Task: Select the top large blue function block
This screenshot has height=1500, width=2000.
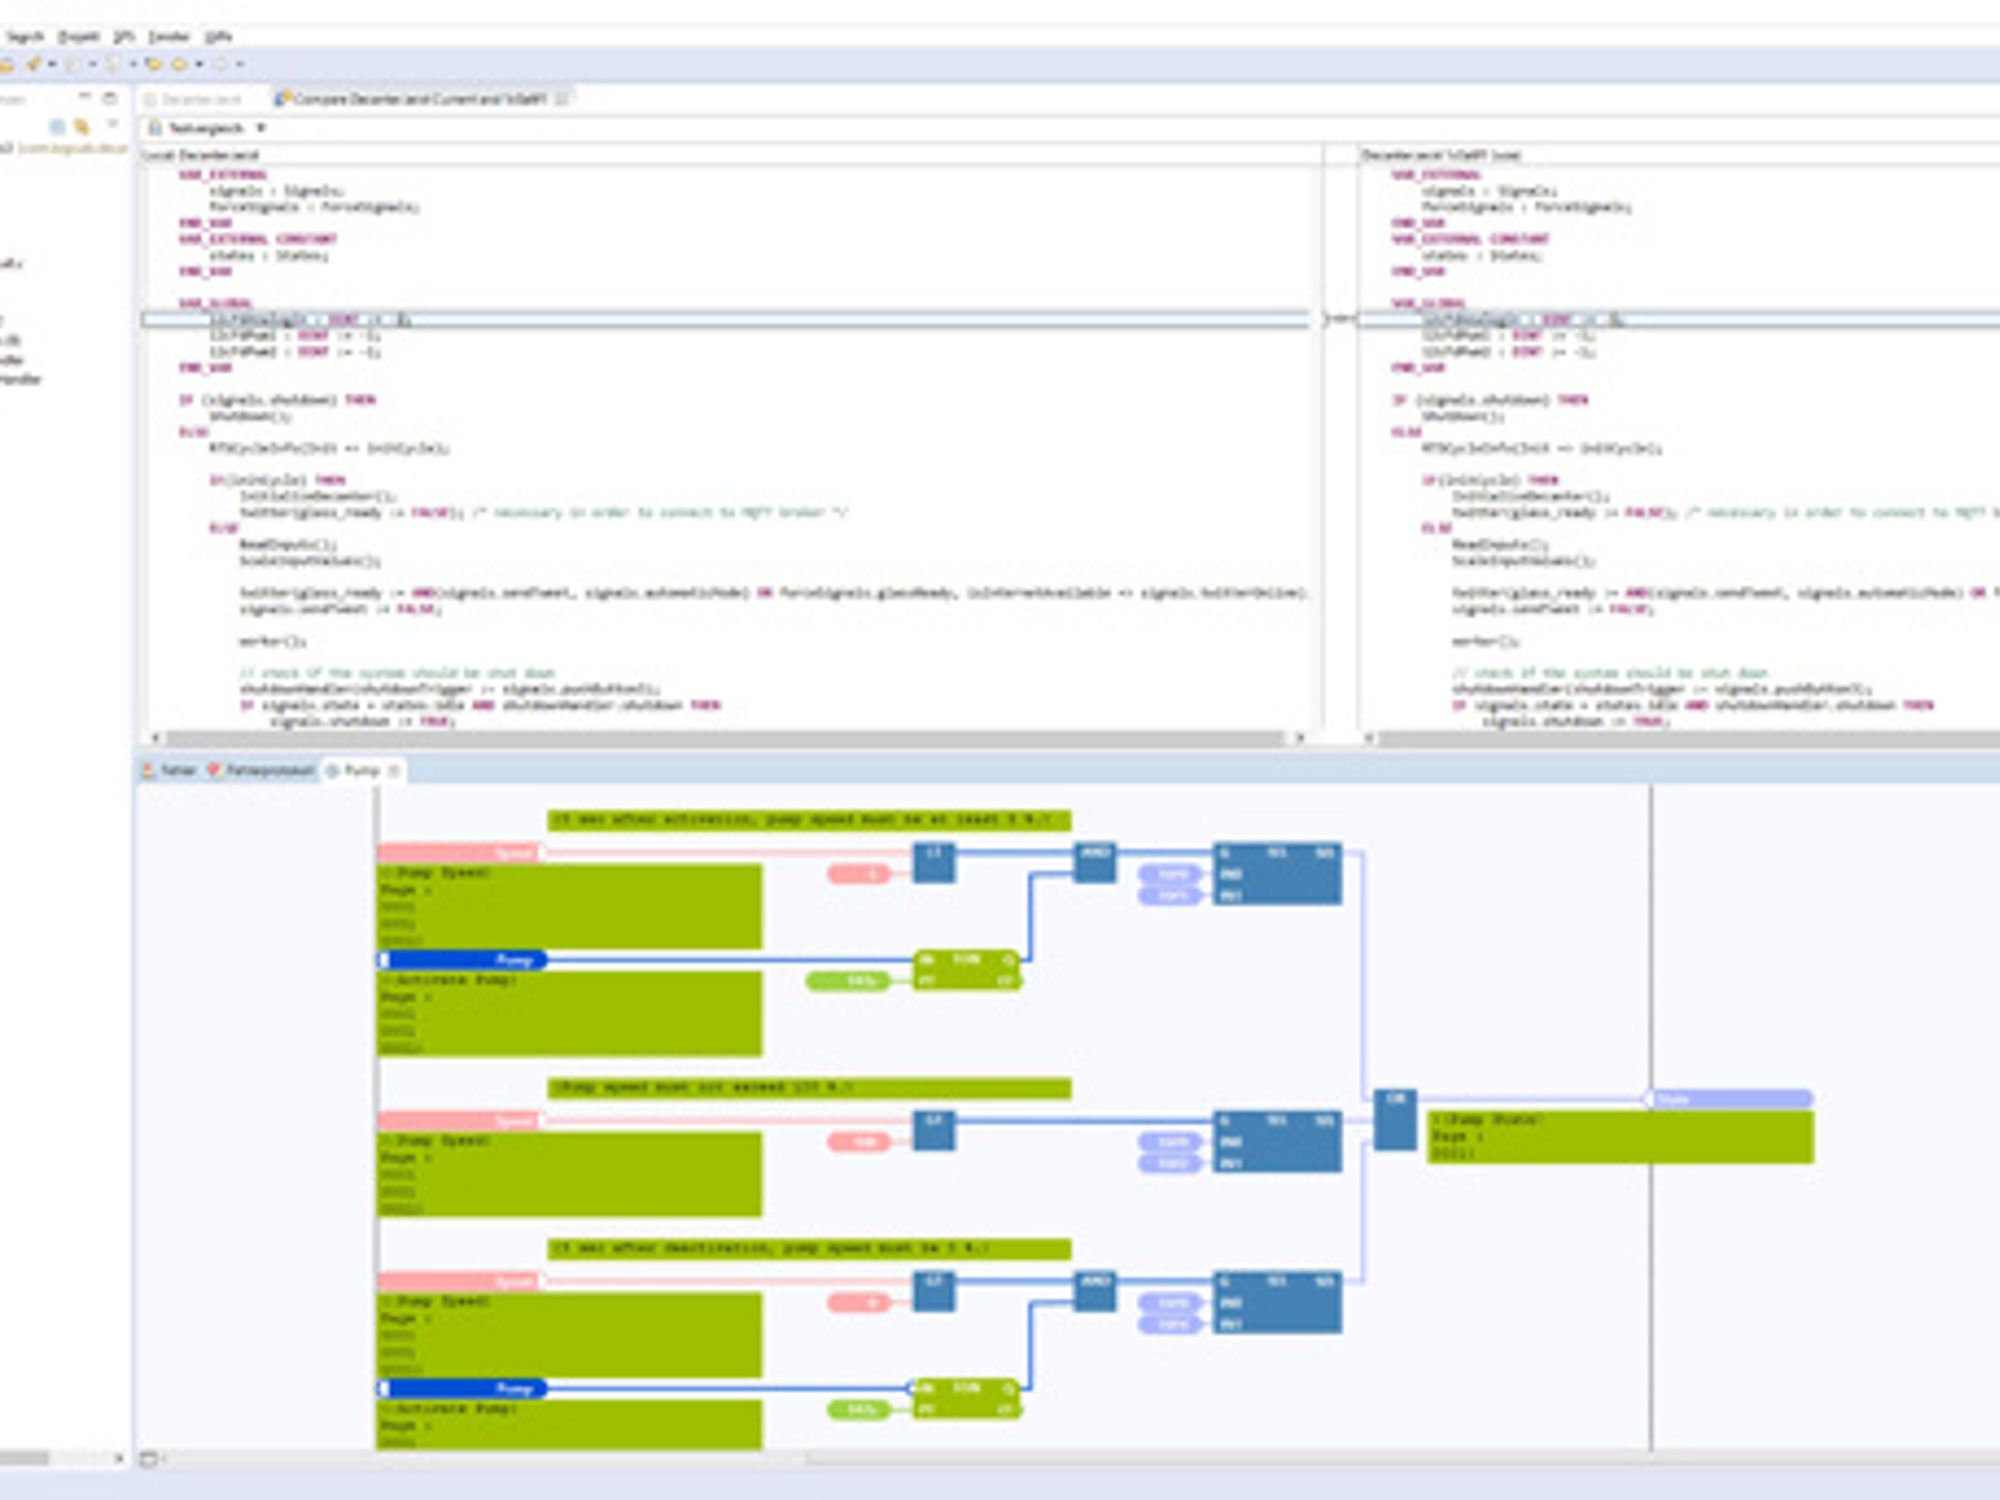Action: (1277, 874)
